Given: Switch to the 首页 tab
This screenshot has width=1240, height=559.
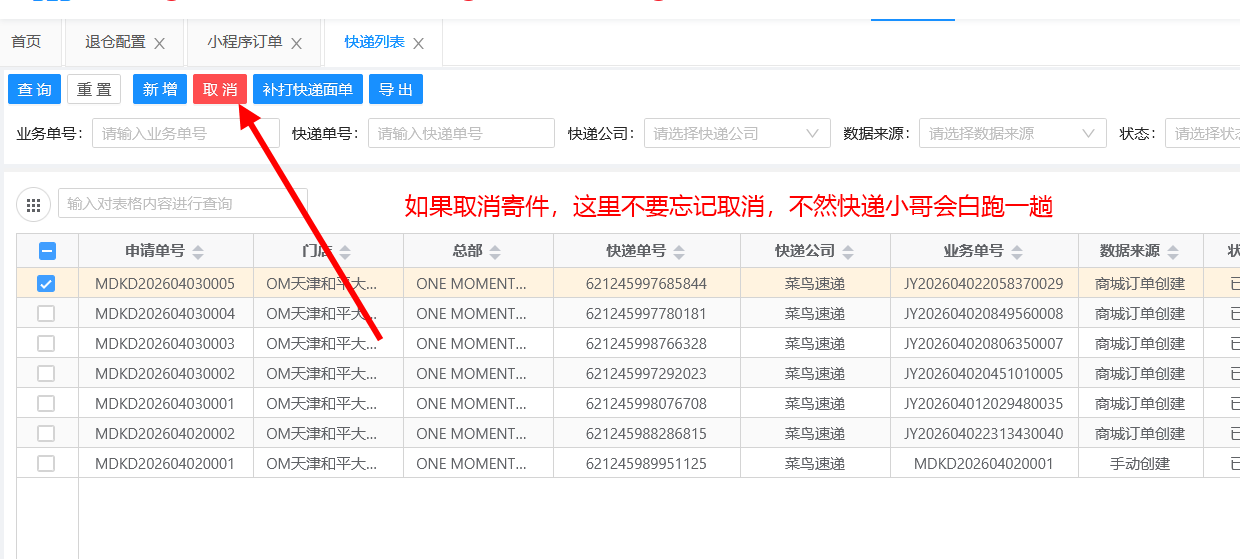Looking at the screenshot, I should pyautogui.click(x=27, y=42).
